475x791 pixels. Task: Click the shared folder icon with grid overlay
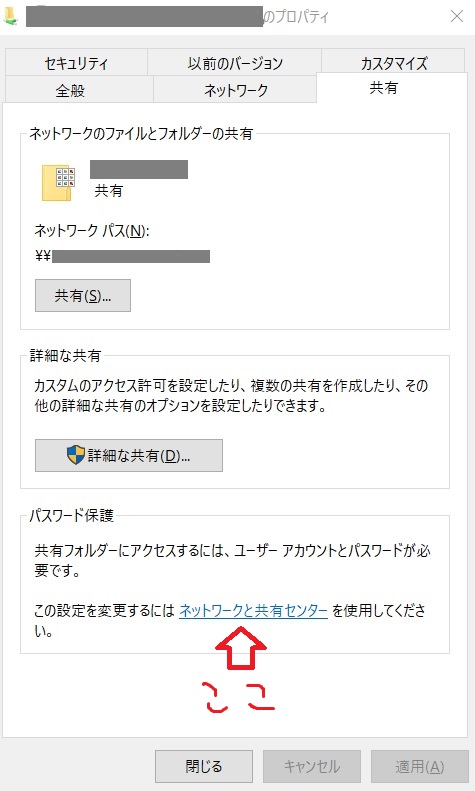pyautogui.click(x=58, y=183)
